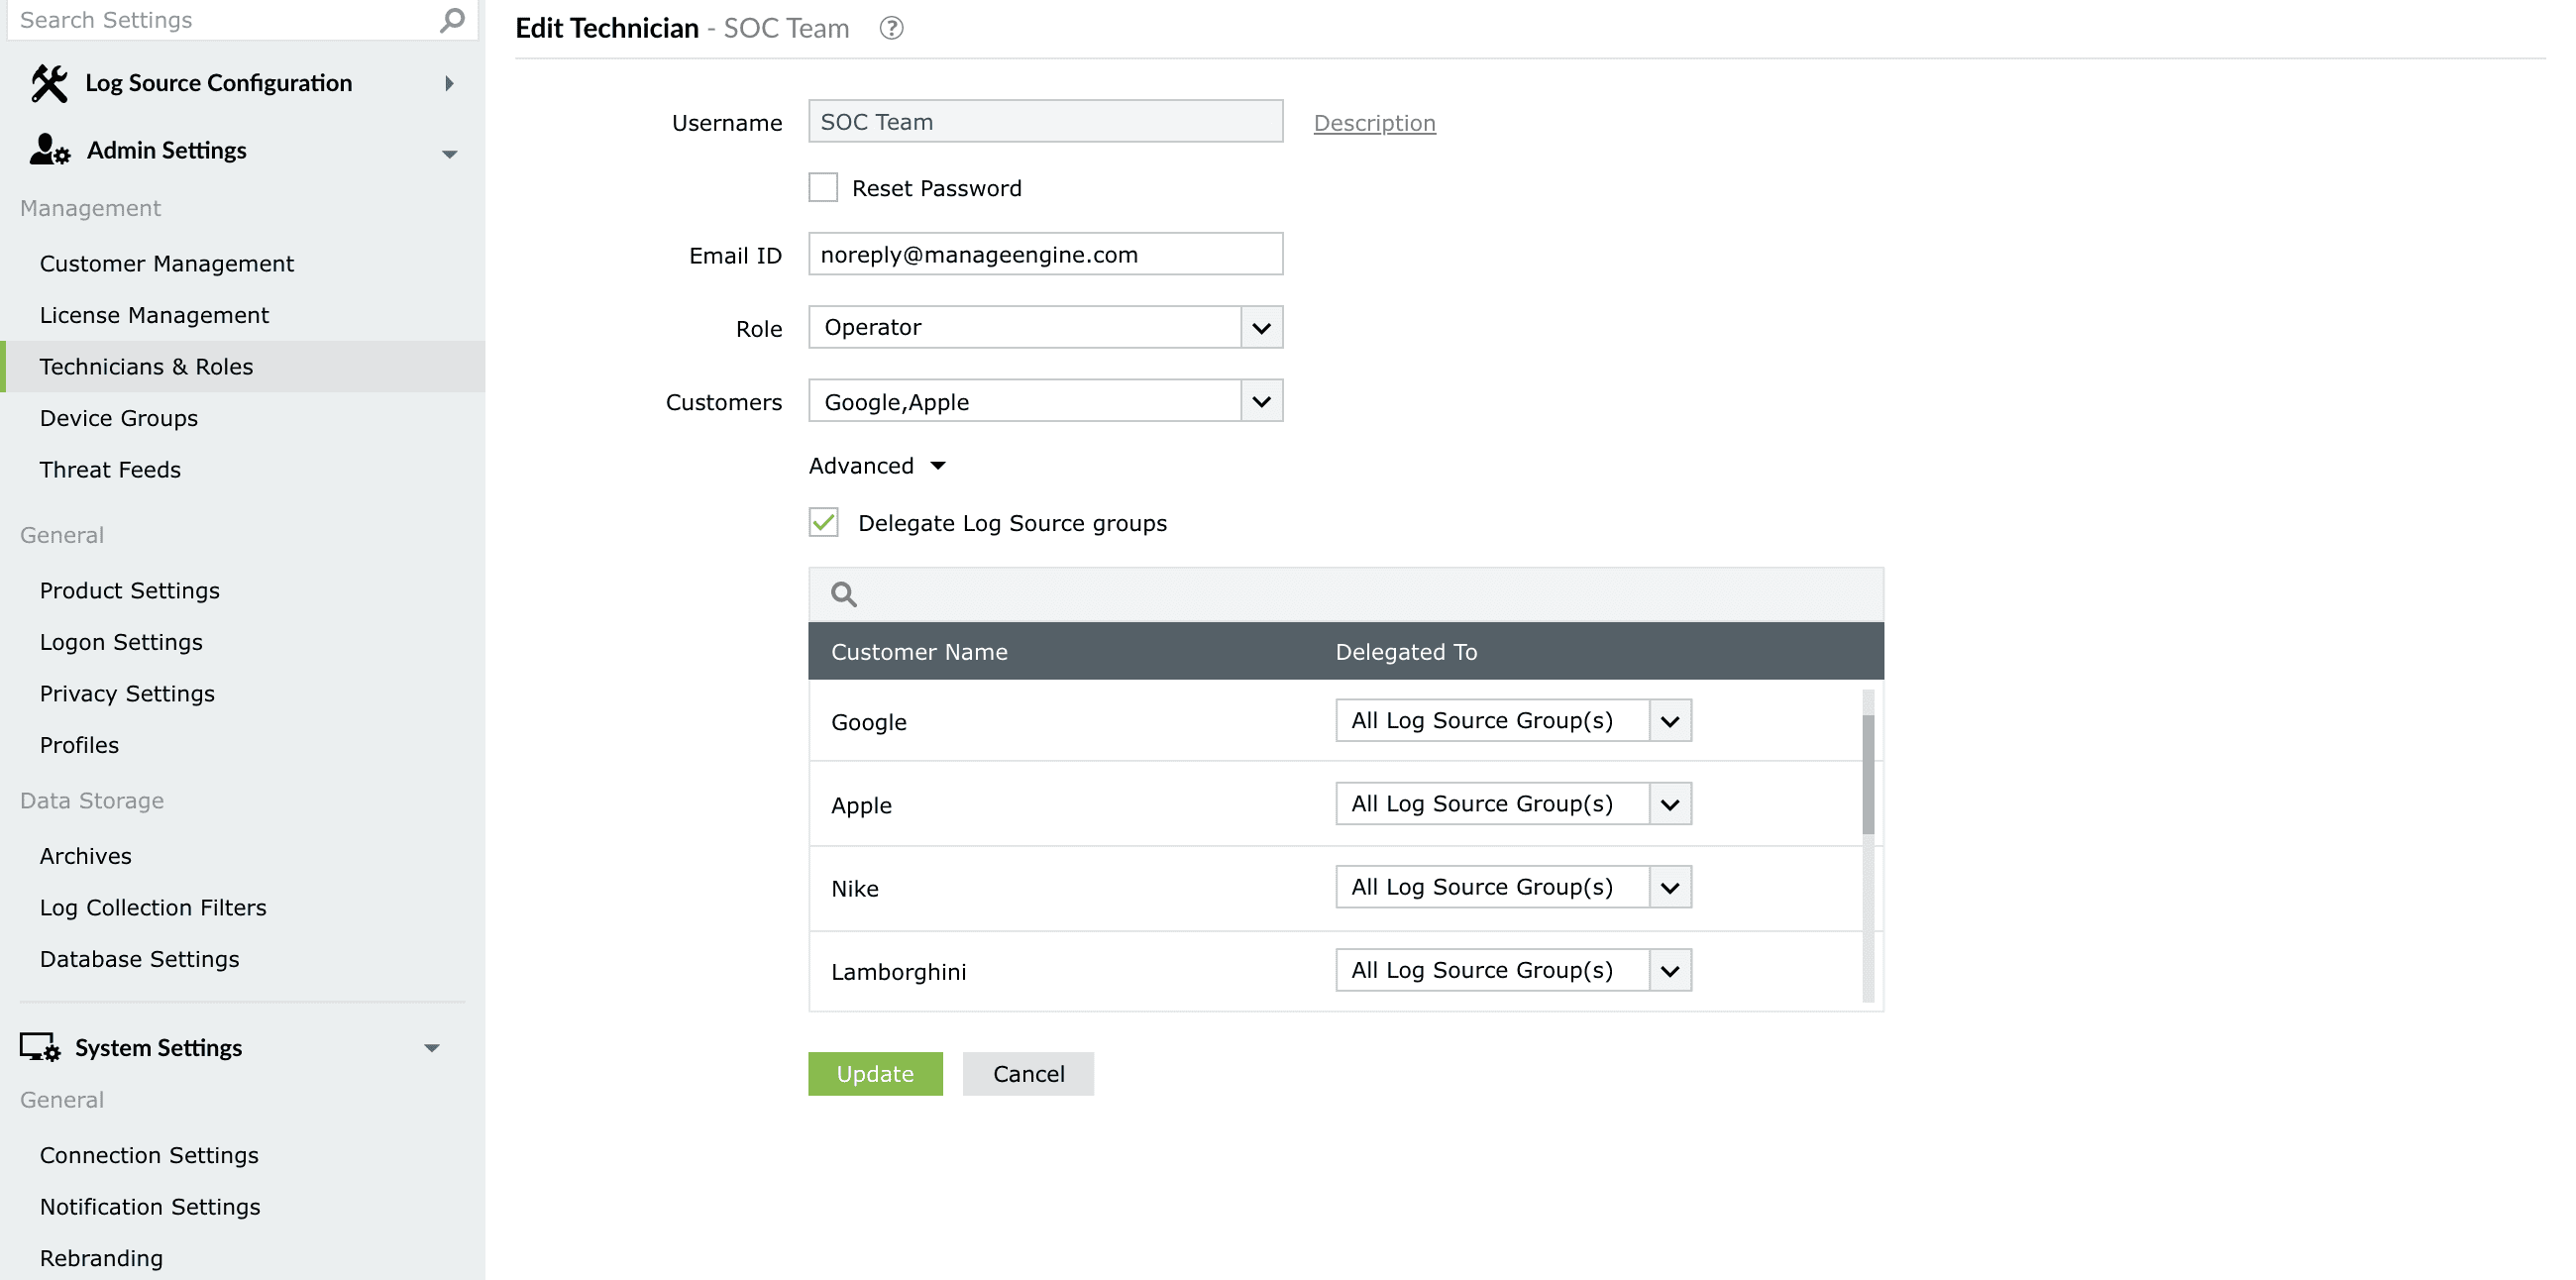Uncheck Delegate Log Source groups

(823, 523)
